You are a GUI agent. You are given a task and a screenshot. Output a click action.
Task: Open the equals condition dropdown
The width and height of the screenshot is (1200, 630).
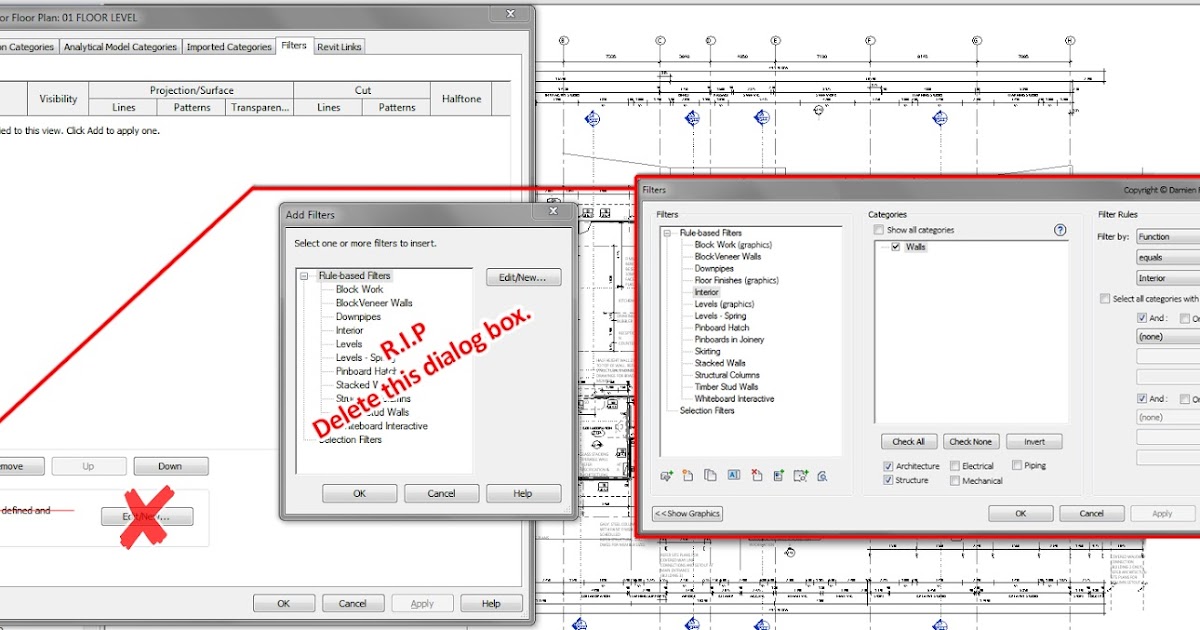1168,256
